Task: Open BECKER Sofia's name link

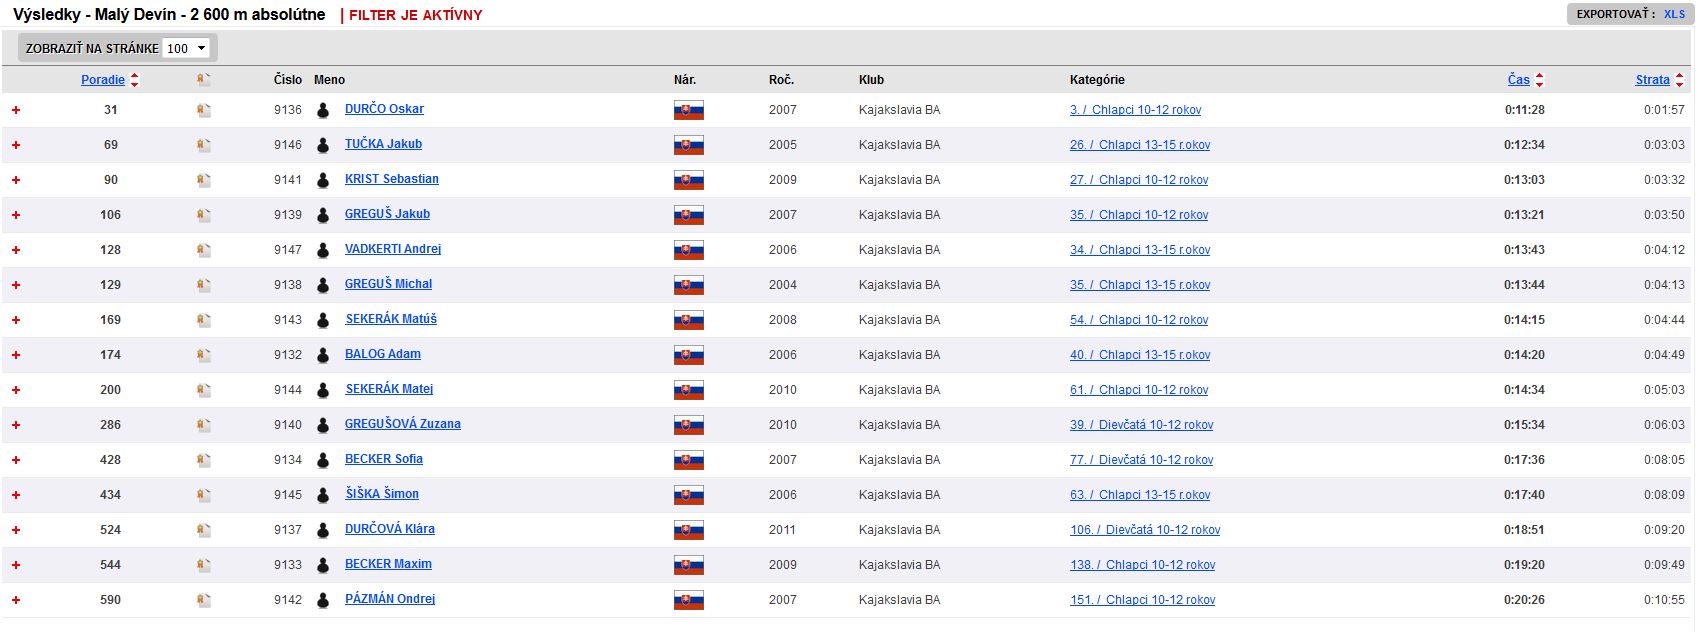Action: point(383,459)
